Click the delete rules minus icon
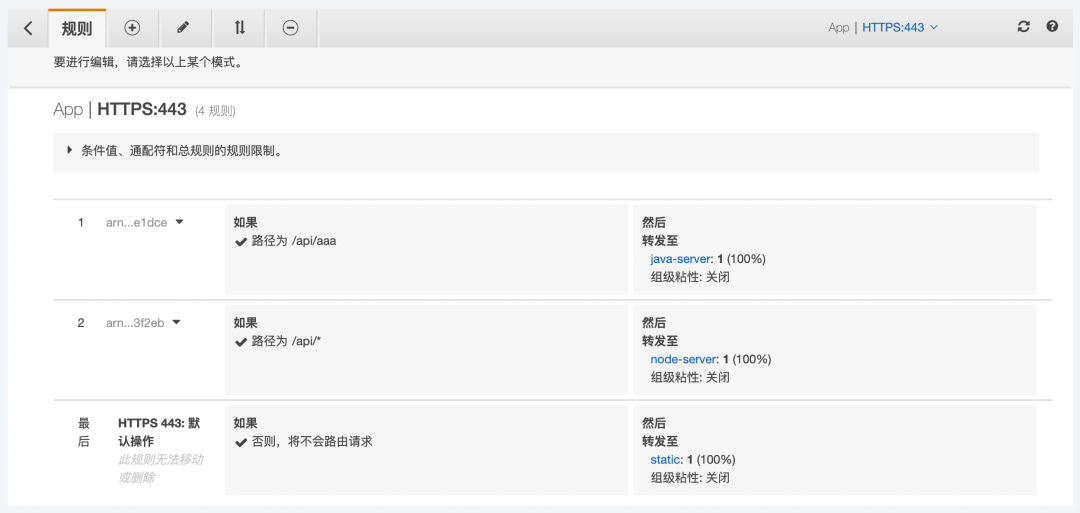The height and width of the screenshot is (513, 1080). [290, 28]
